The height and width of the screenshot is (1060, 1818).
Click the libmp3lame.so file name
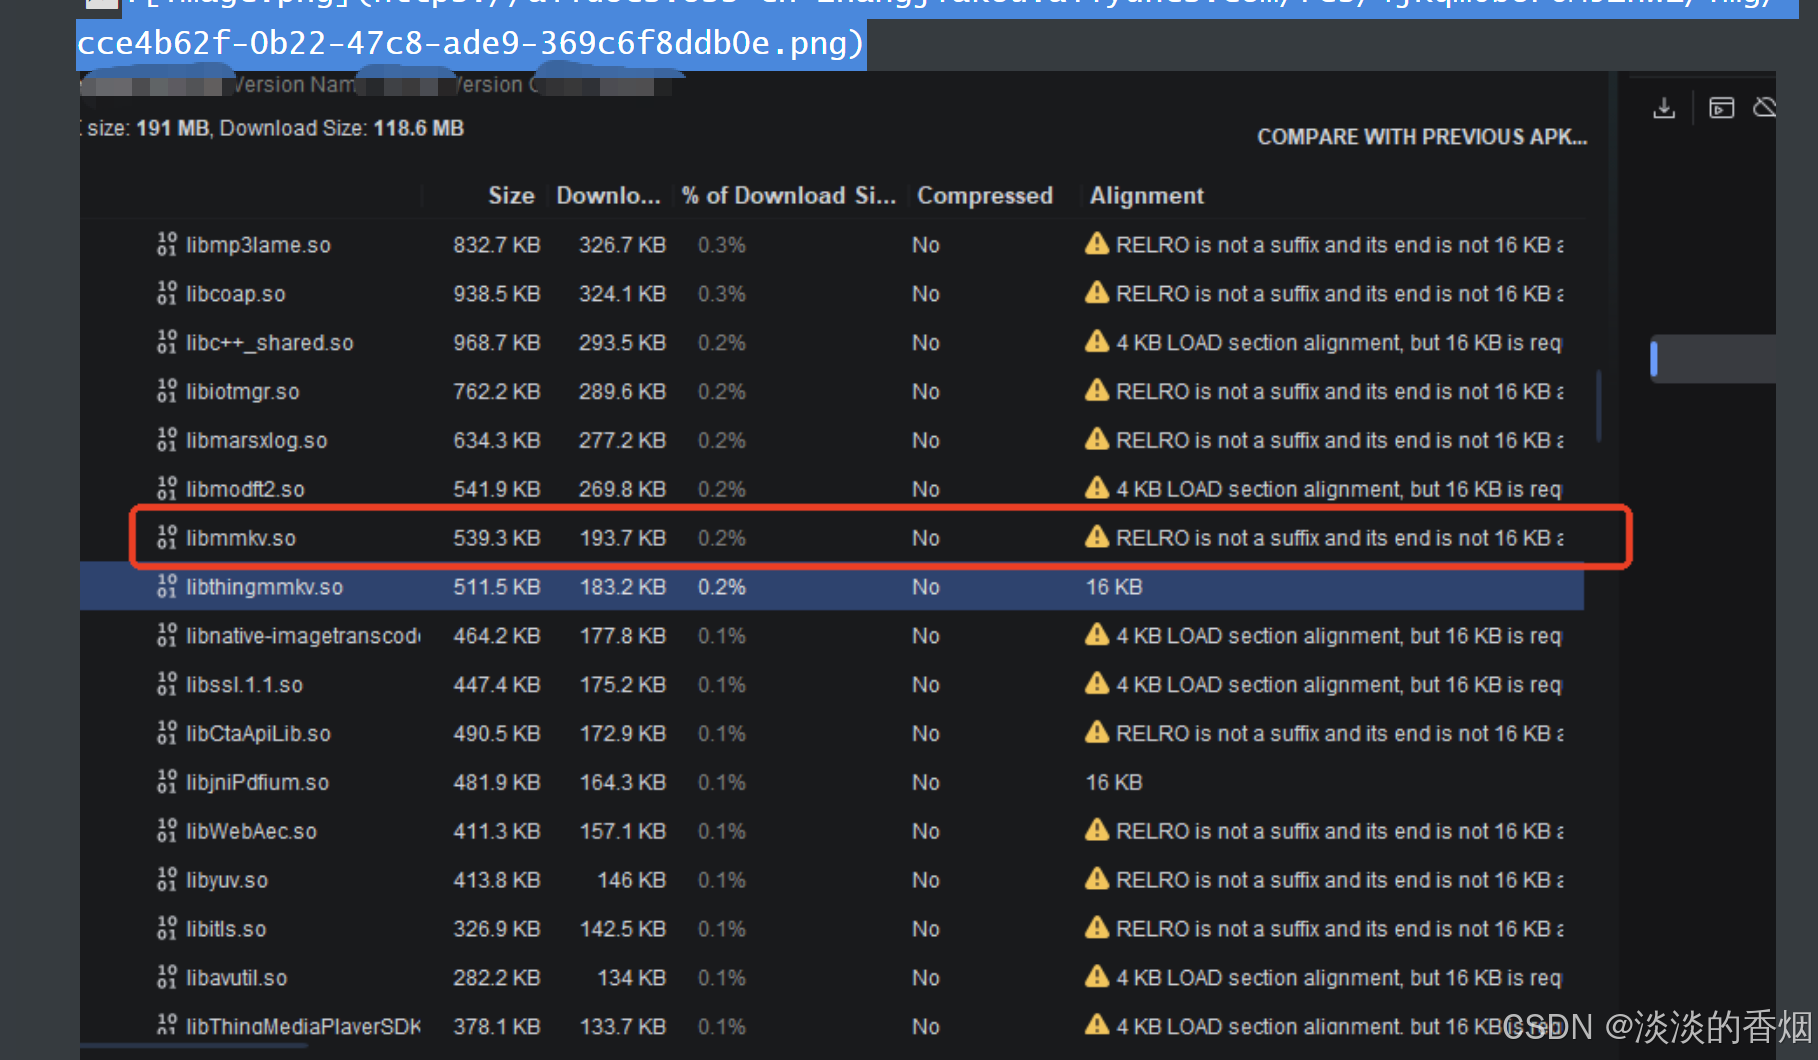point(258,245)
